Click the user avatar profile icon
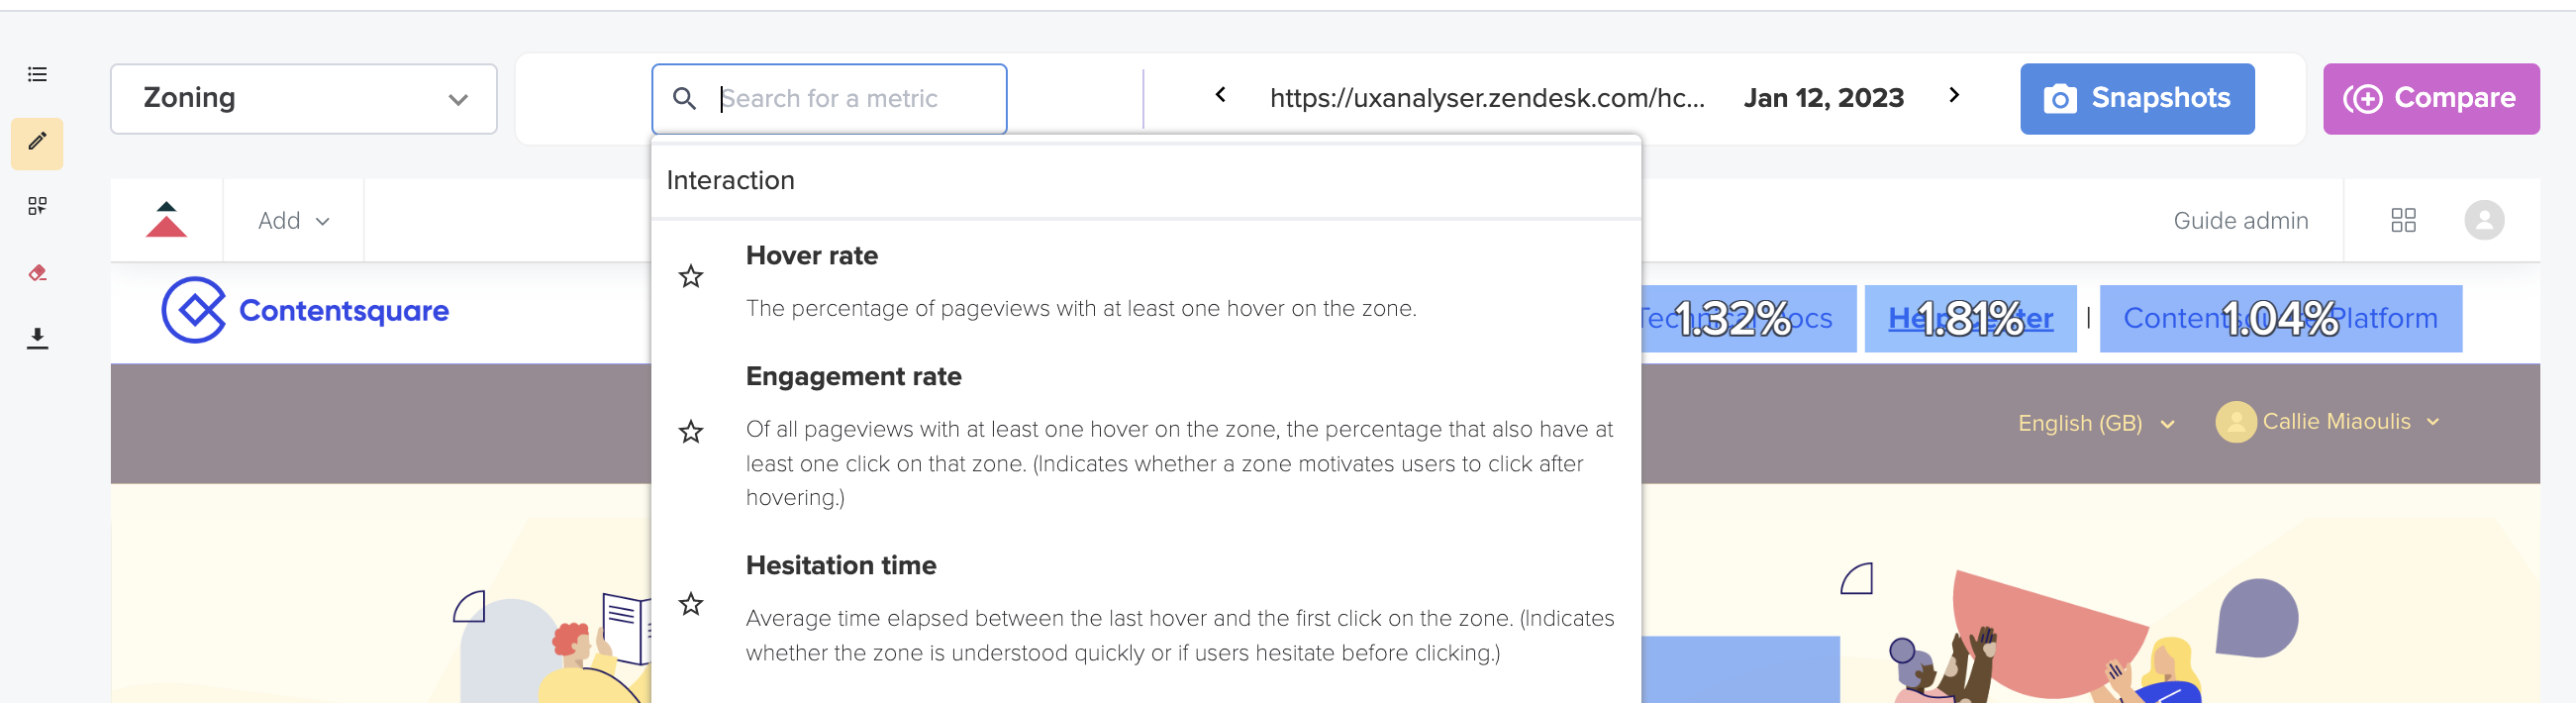This screenshot has height=703, width=2576. coord(2483,220)
